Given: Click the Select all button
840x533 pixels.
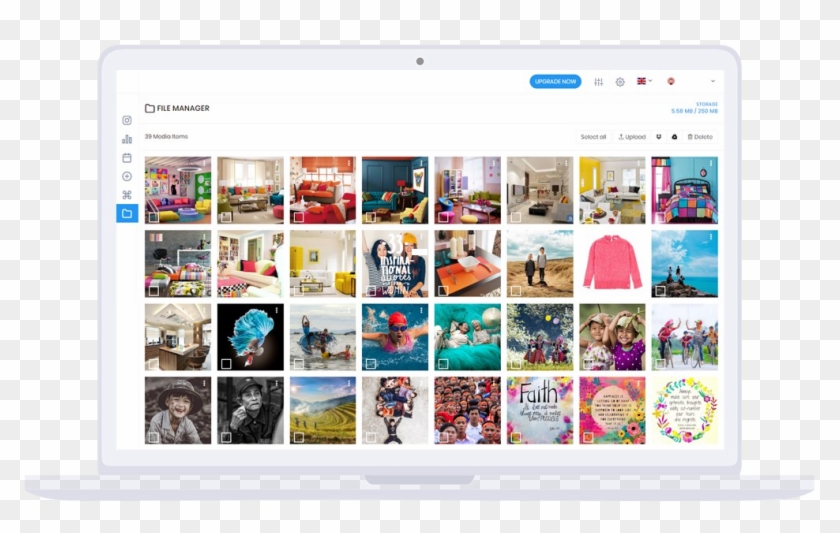Looking at the screenshot, I should point(594,137).
